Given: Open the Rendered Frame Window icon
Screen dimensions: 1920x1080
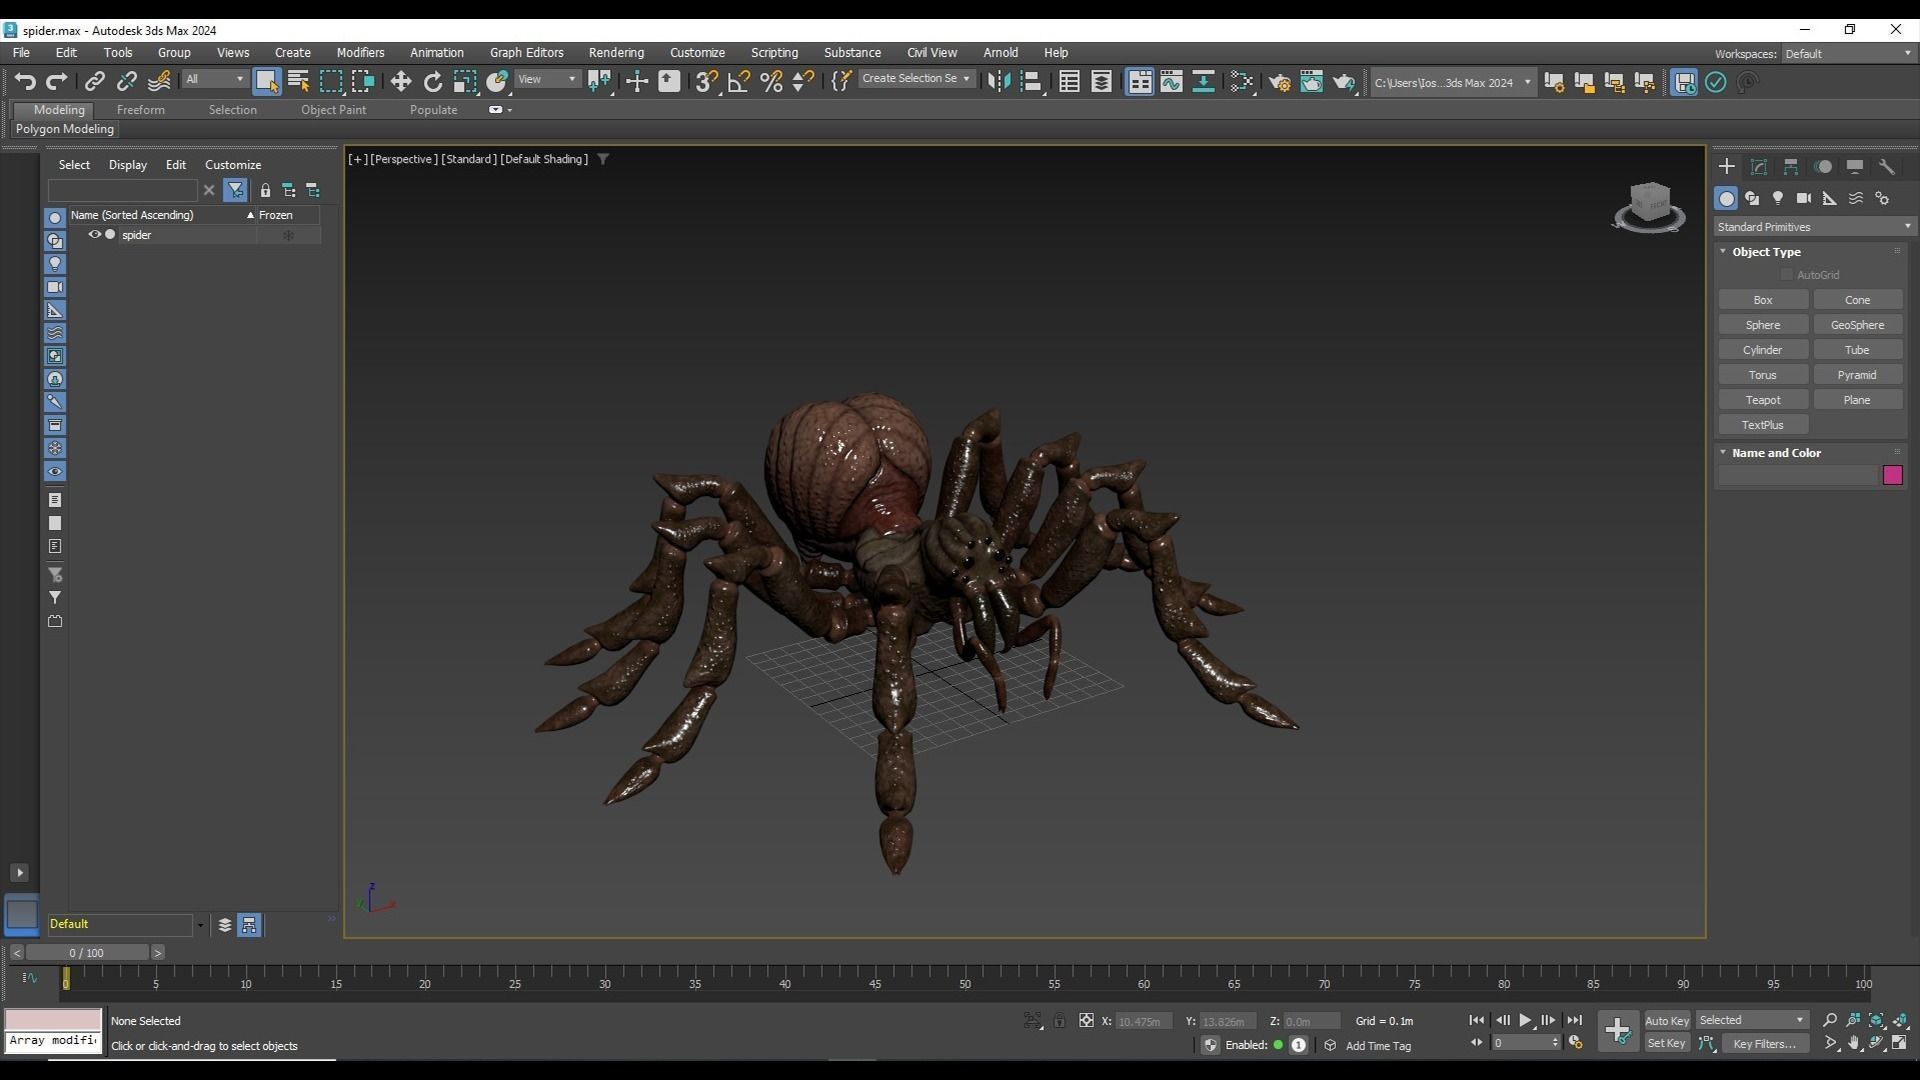Looking at the screenshot, I should point(1312,82).
